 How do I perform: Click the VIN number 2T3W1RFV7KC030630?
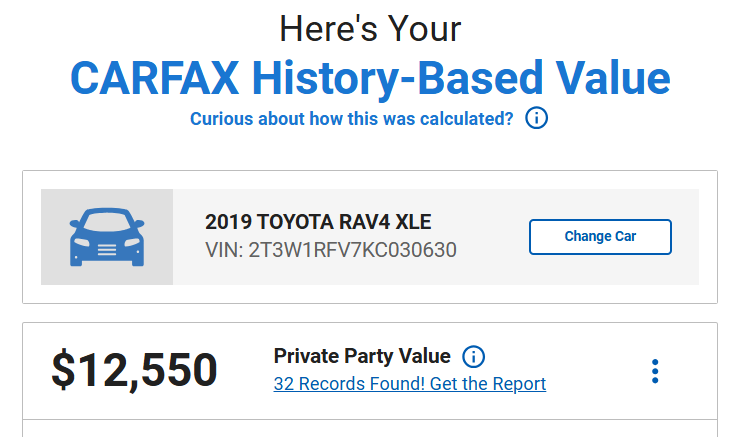[353, 250]
